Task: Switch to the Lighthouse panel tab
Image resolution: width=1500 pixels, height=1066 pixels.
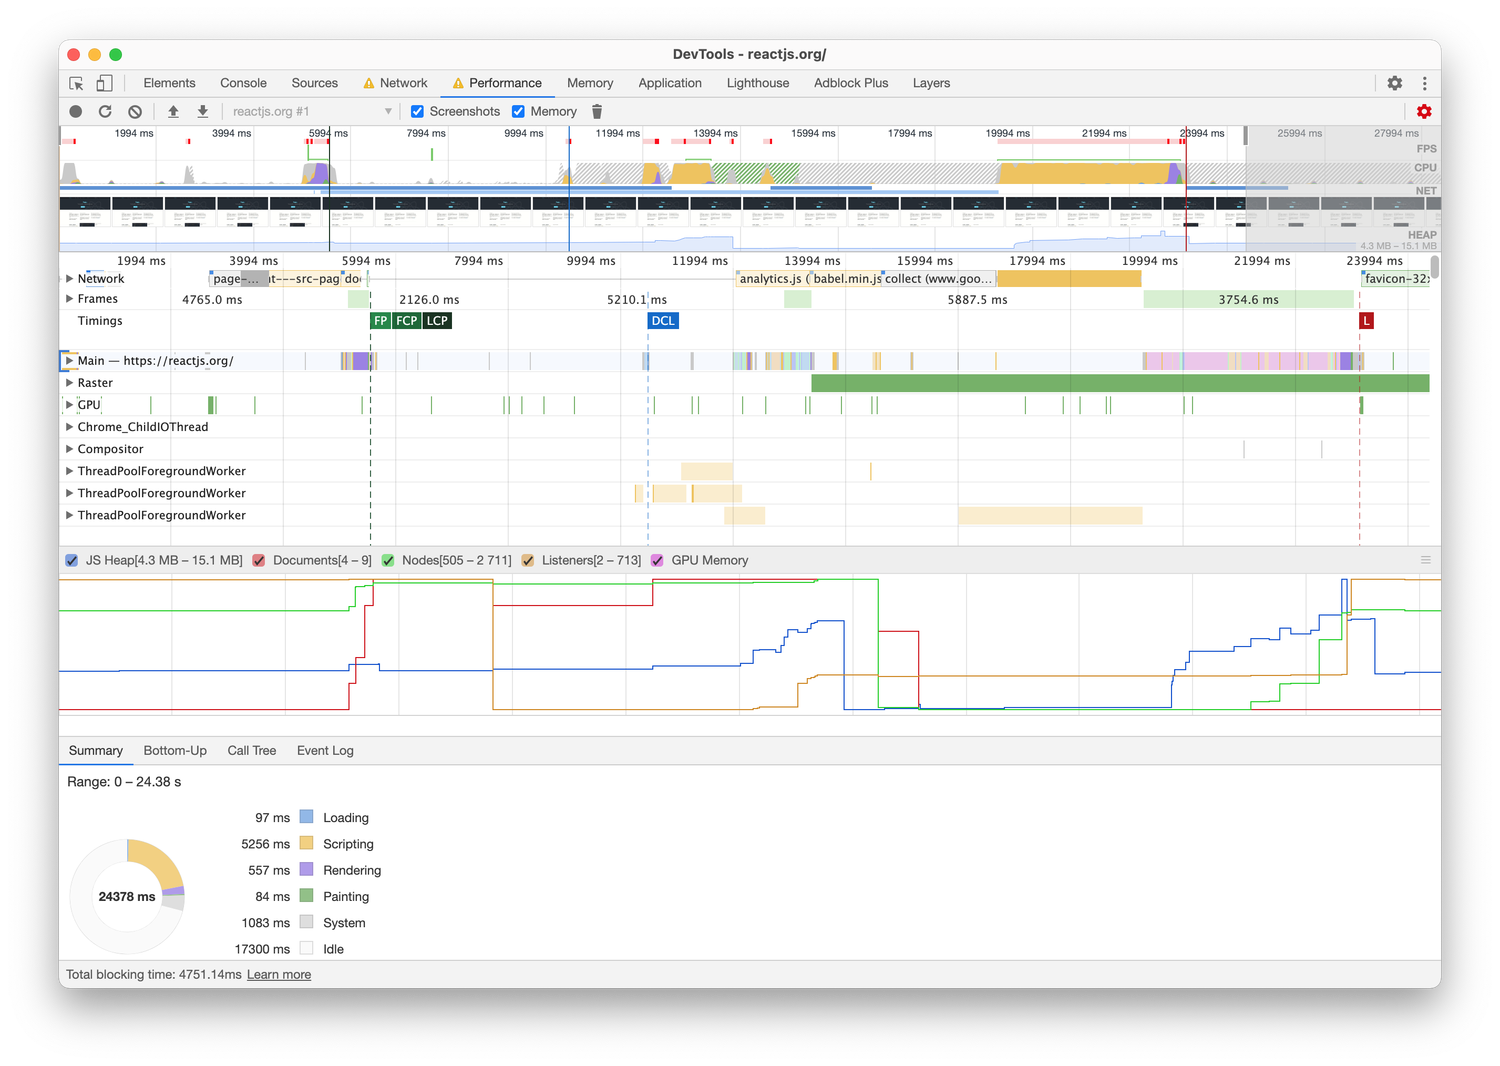Action: point(757,83)
